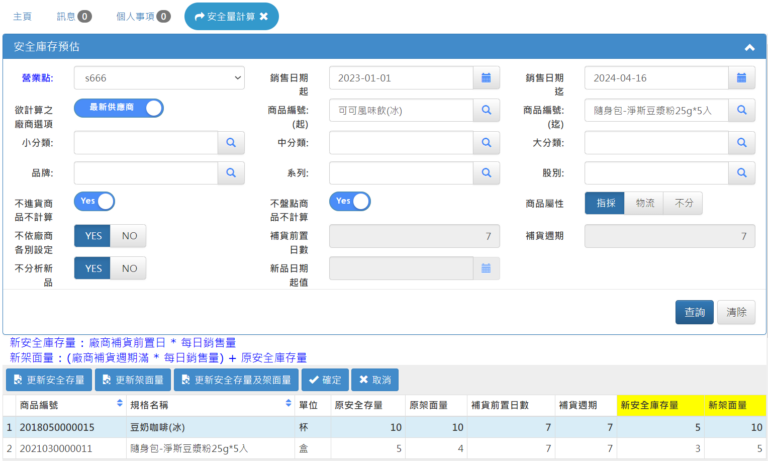The width and height of the screenshot is (768, 461).
Task: Click 更新安全存量及架面量 button
Action: click(236, 380)
